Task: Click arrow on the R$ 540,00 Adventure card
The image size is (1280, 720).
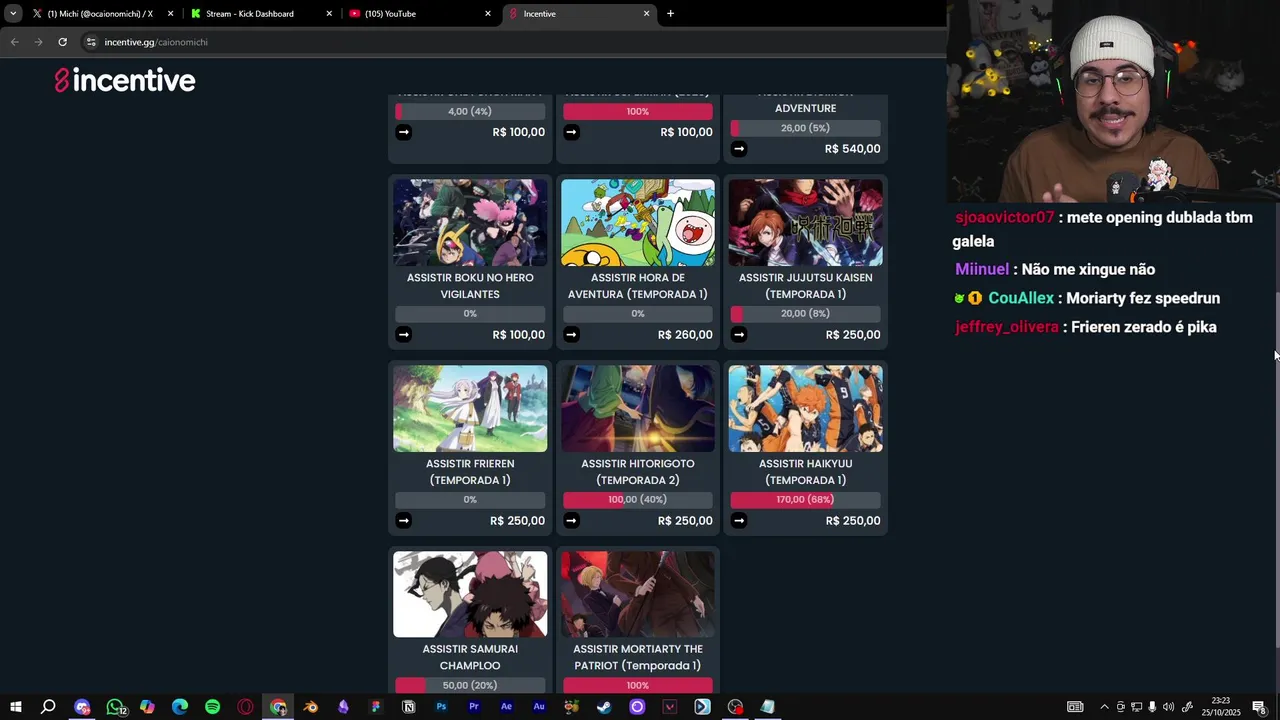Action: (x=739, y=149)
